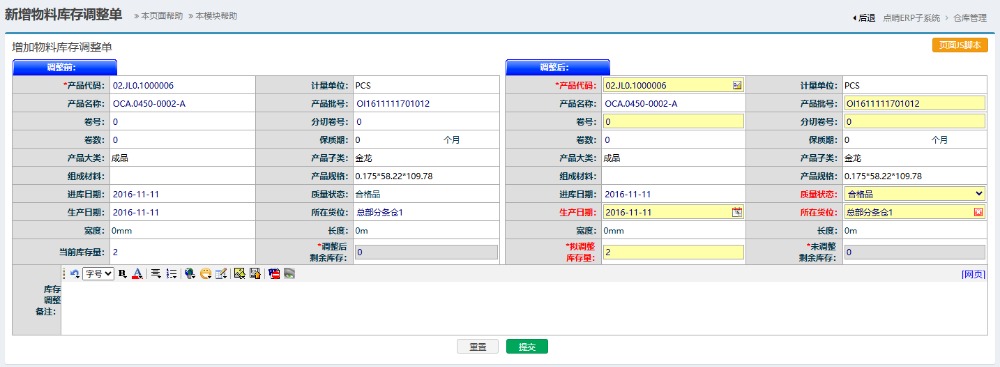Viewport: 1000px width, 367px height.
Task: Click the numbered list icon
Action: (x=171, y=273)
